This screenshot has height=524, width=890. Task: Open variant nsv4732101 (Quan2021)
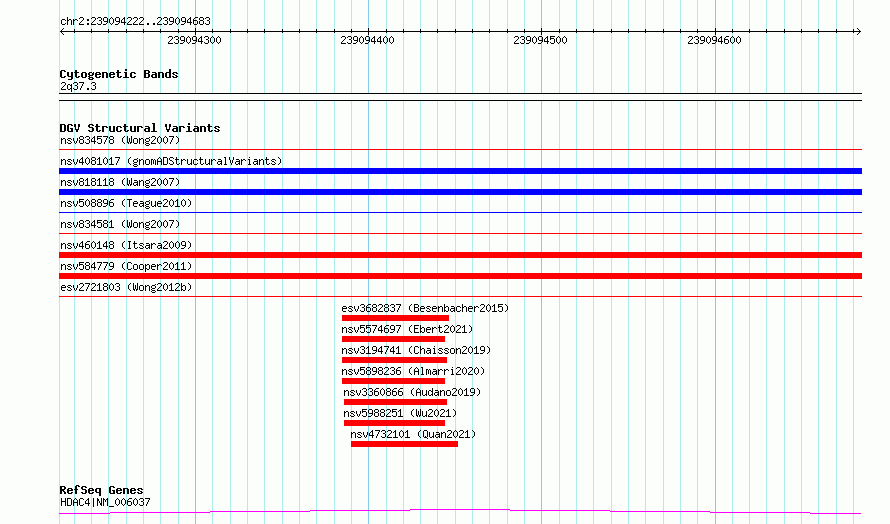coord(413,434)
